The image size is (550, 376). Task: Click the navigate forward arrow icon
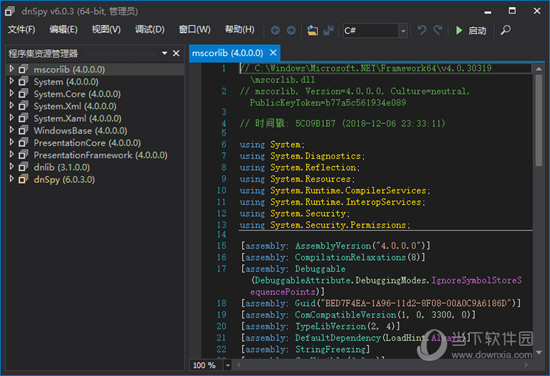291,31
